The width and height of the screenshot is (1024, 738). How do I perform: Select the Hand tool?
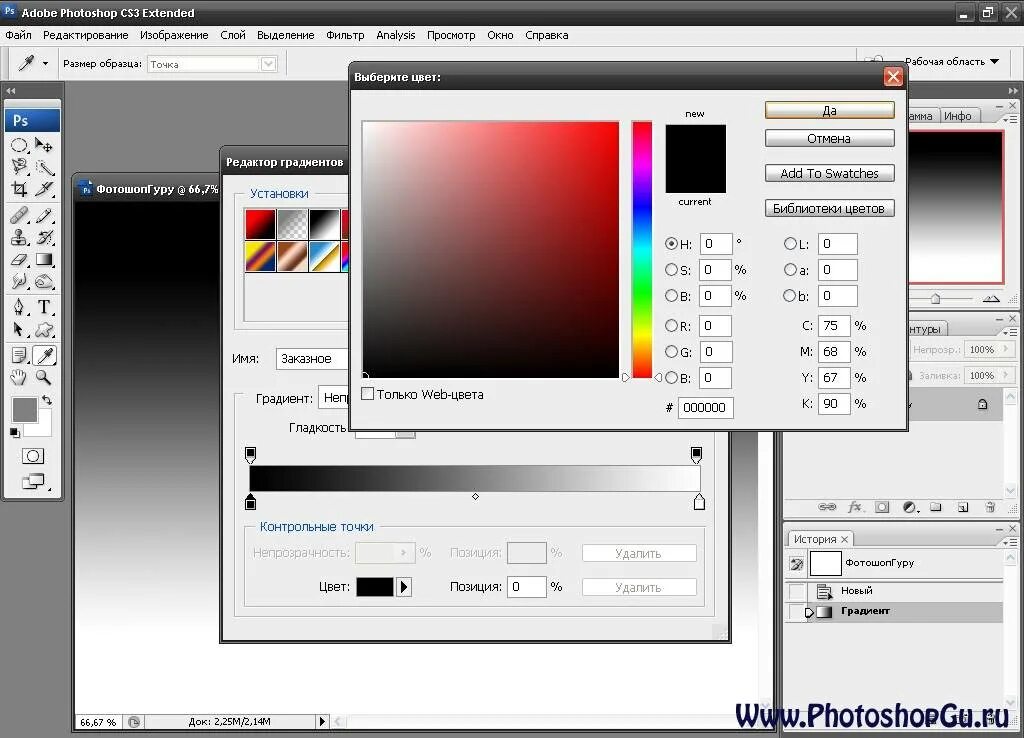[19, 377]
